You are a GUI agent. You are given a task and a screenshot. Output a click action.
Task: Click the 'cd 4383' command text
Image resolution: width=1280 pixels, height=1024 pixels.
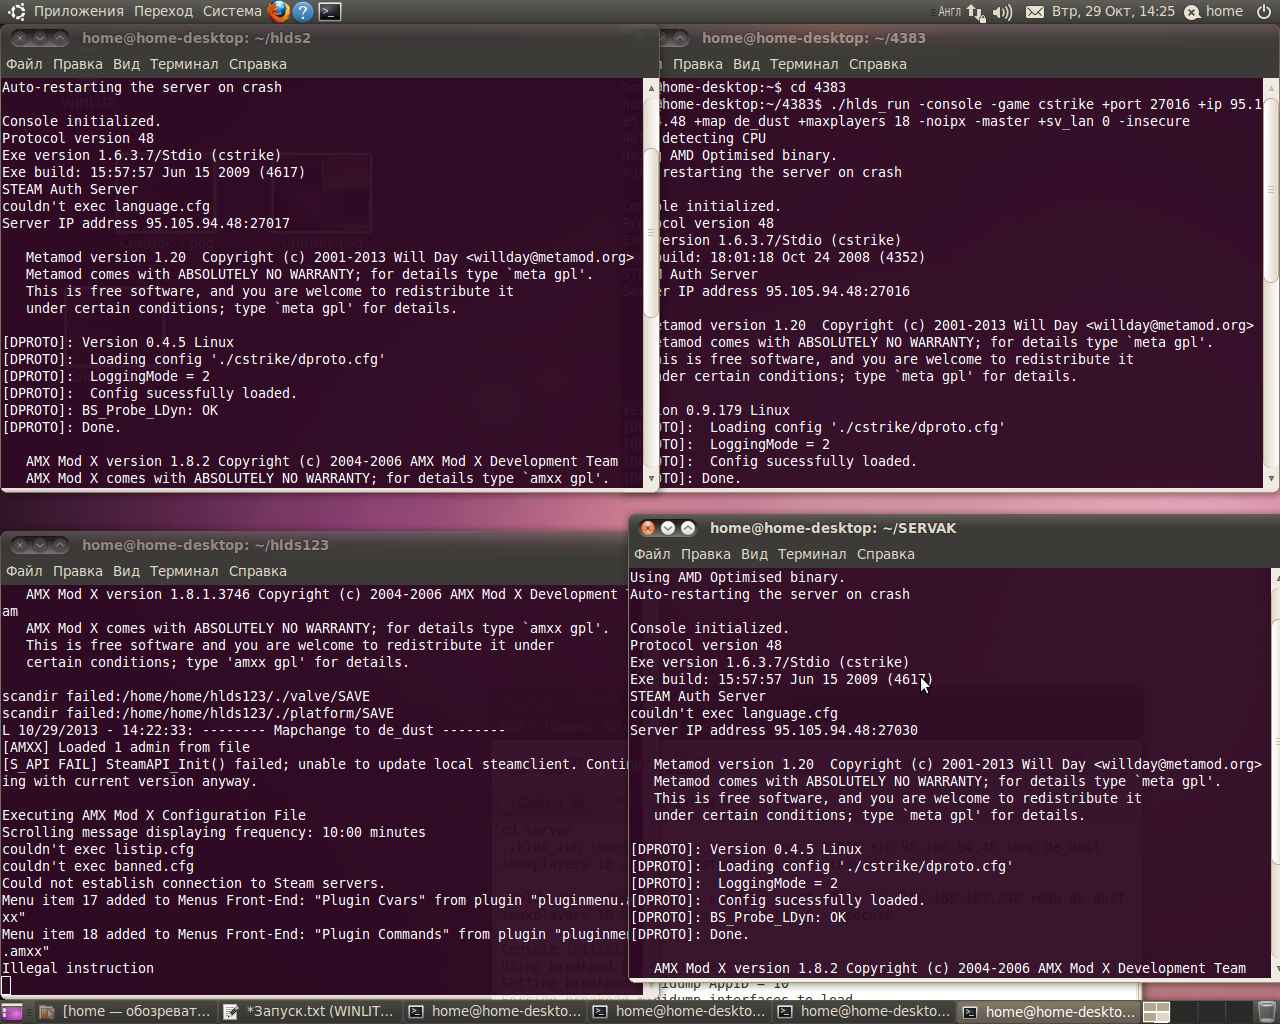pyautogui.click(x=818, y=87)
